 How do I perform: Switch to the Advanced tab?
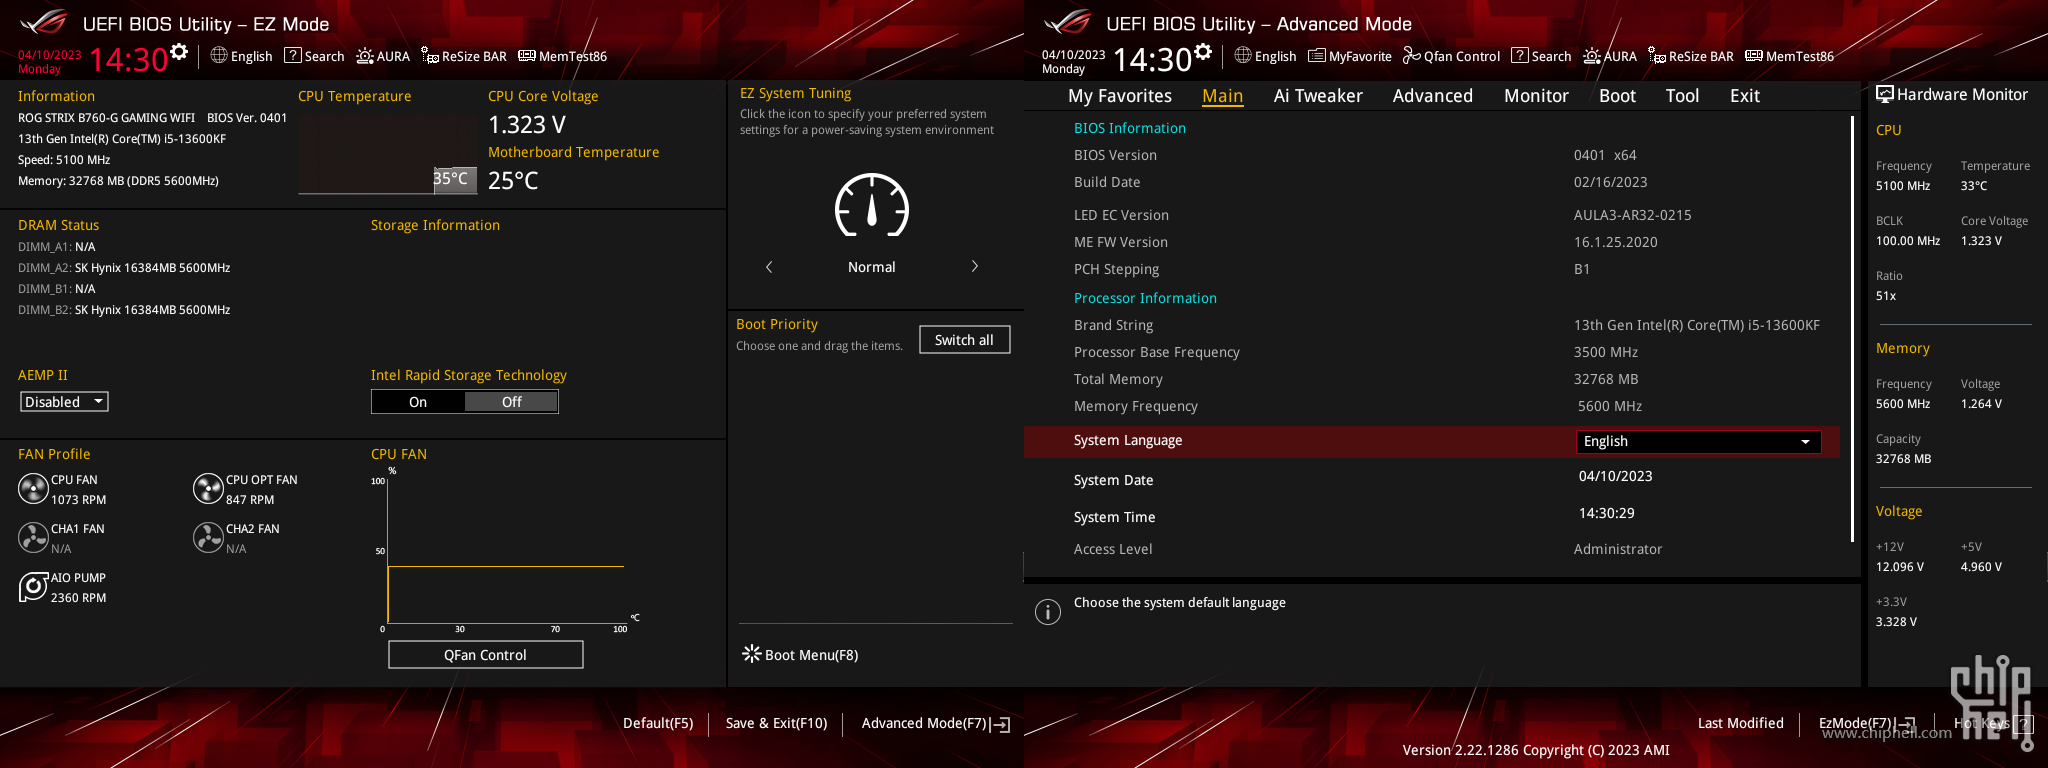click(1433, 96)
